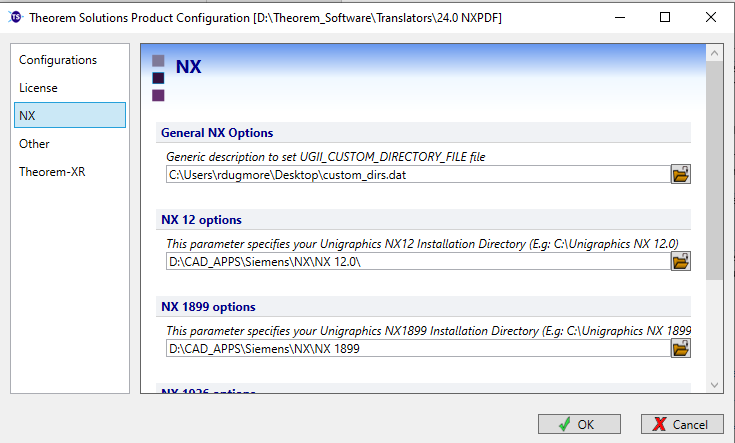
Task: Minimize the Product Configuration window
Action: pos(620,17)
